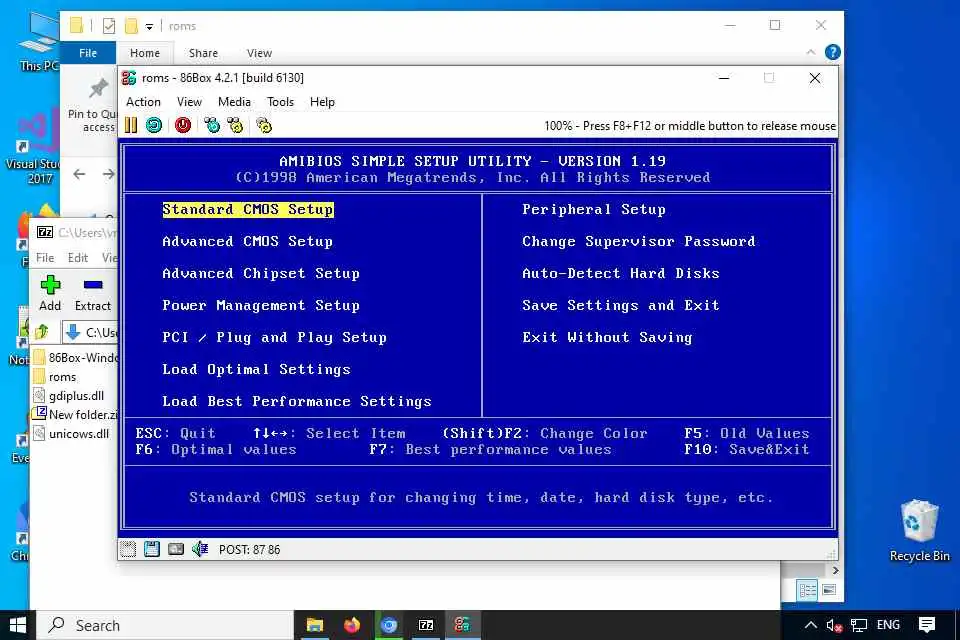Open the 86Box settings gear icon
The image size is (960, 640).
click(x=264, y=126)
